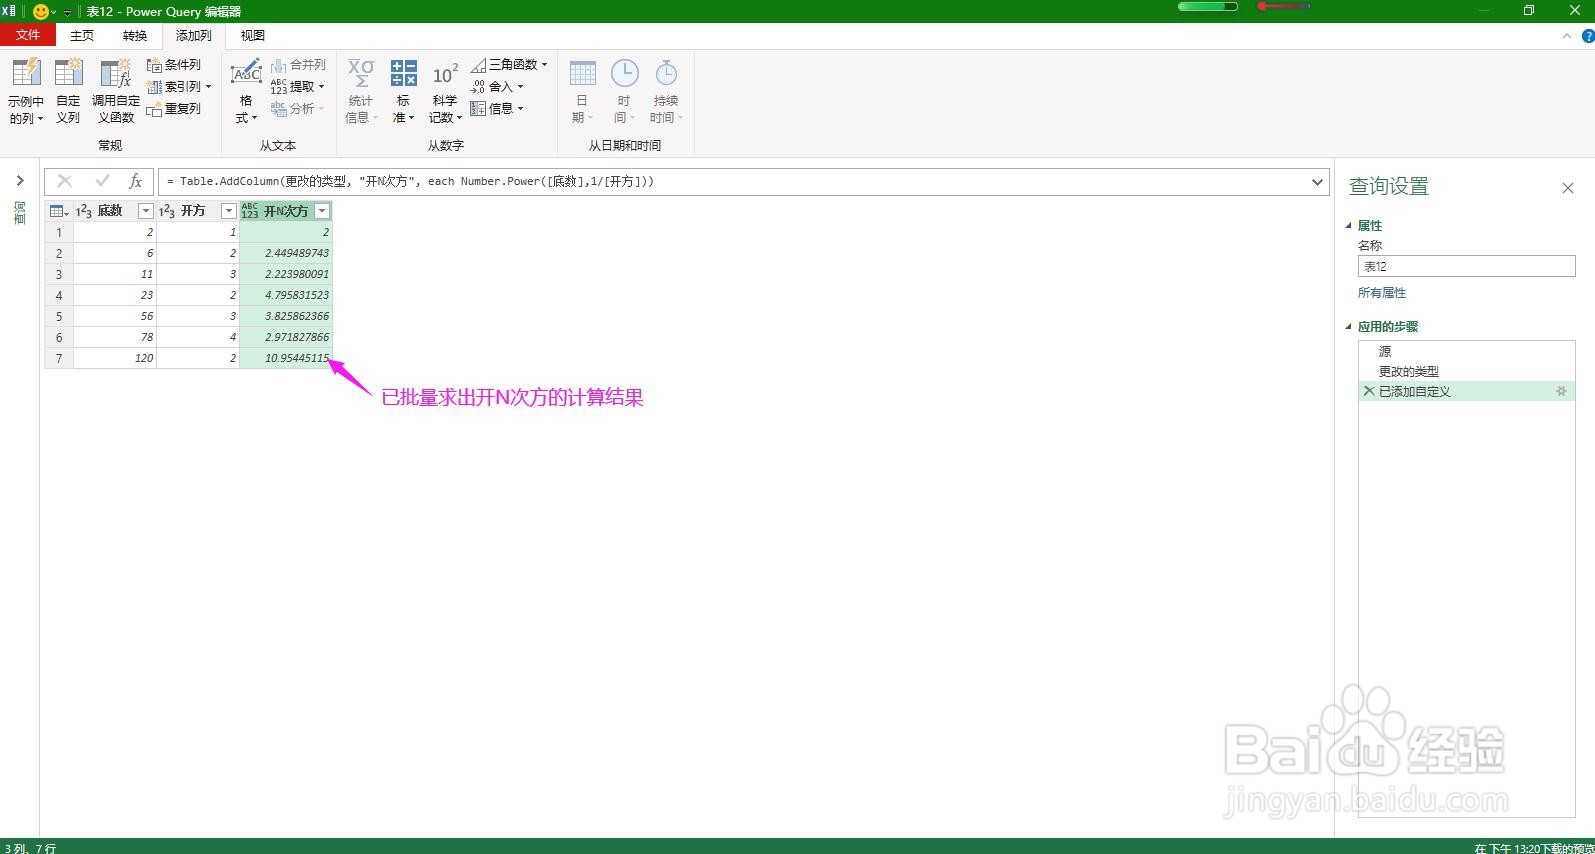Delete Added Custom step with X

1369,391
